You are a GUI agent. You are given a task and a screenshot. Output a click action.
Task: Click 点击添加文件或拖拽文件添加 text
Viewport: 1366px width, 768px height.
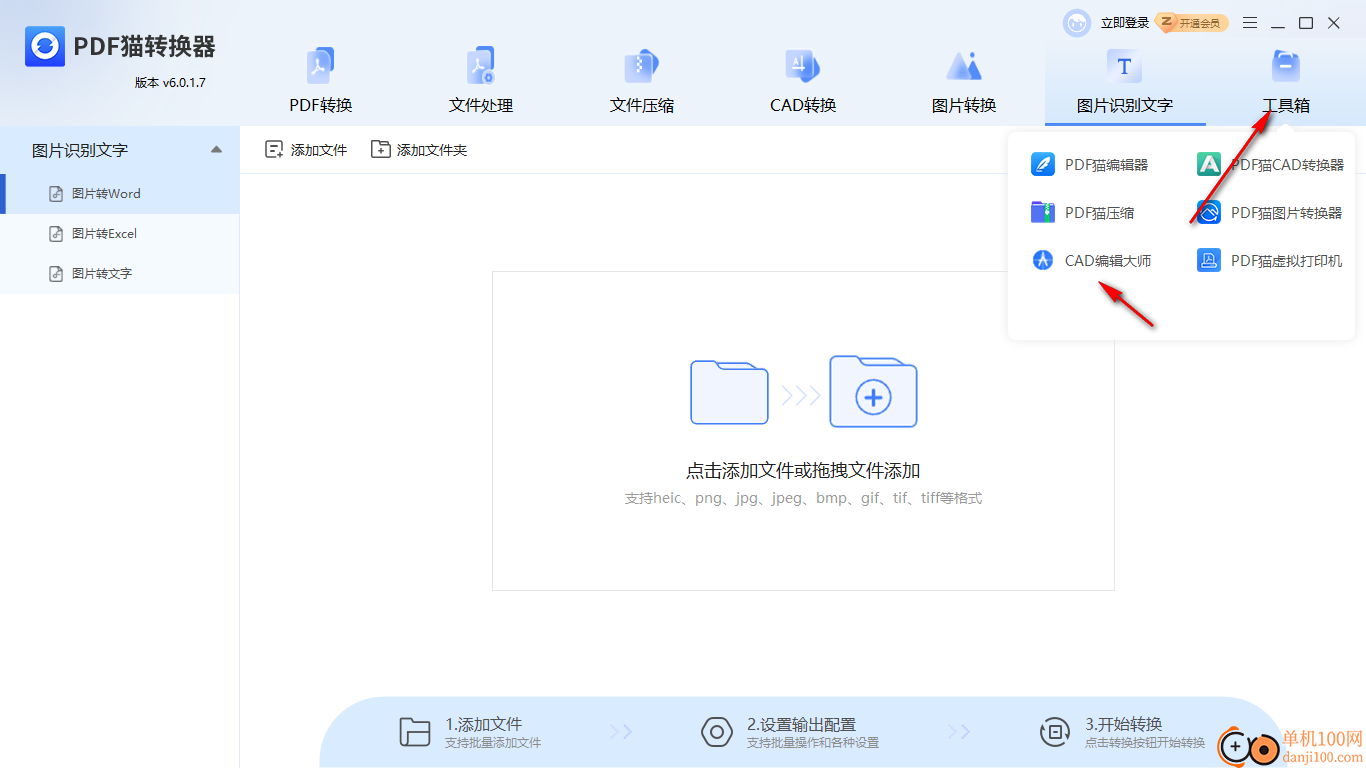[x=803, y=471]
